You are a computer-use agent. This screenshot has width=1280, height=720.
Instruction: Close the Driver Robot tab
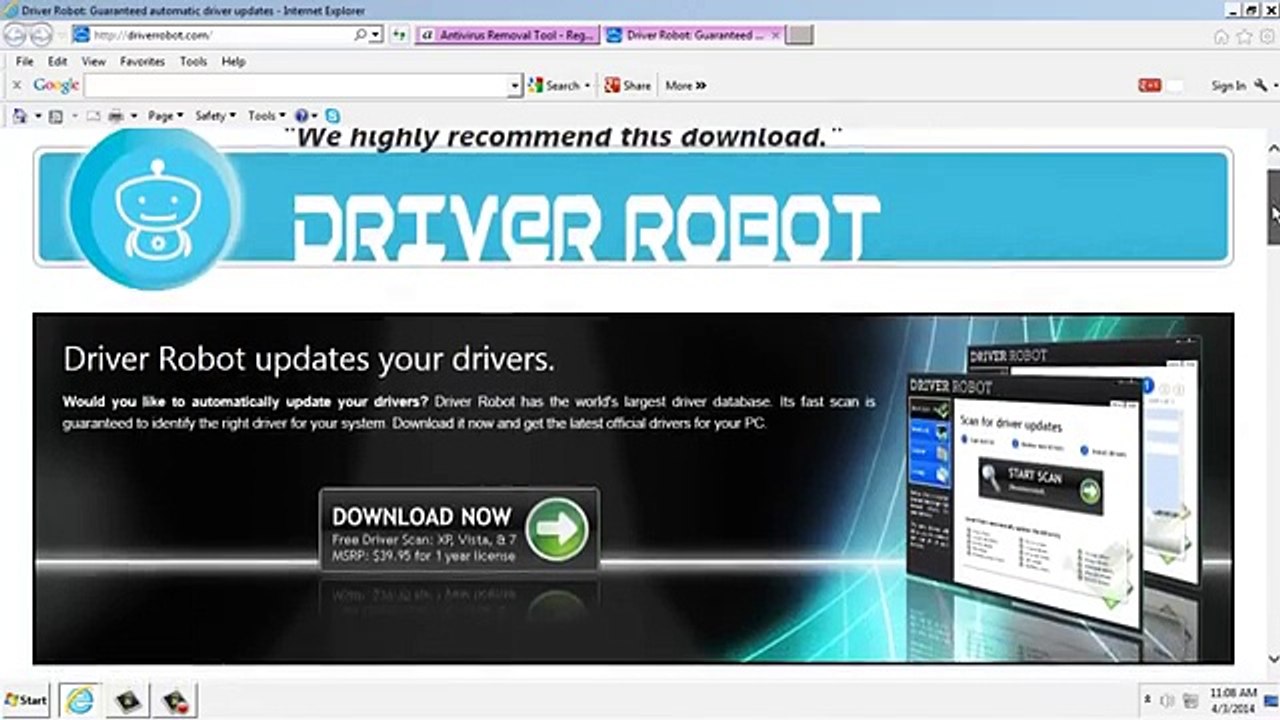click(775, 35)
